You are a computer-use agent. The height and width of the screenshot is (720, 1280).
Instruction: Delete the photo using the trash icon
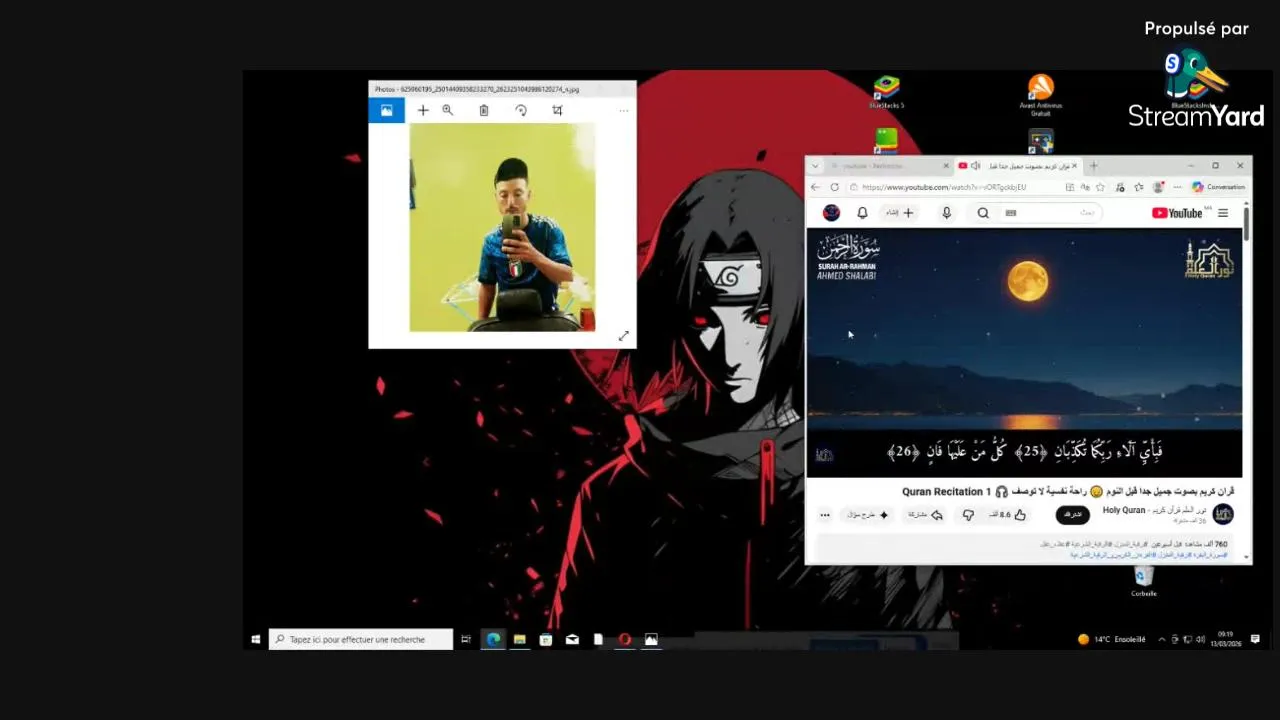[484, 110]
